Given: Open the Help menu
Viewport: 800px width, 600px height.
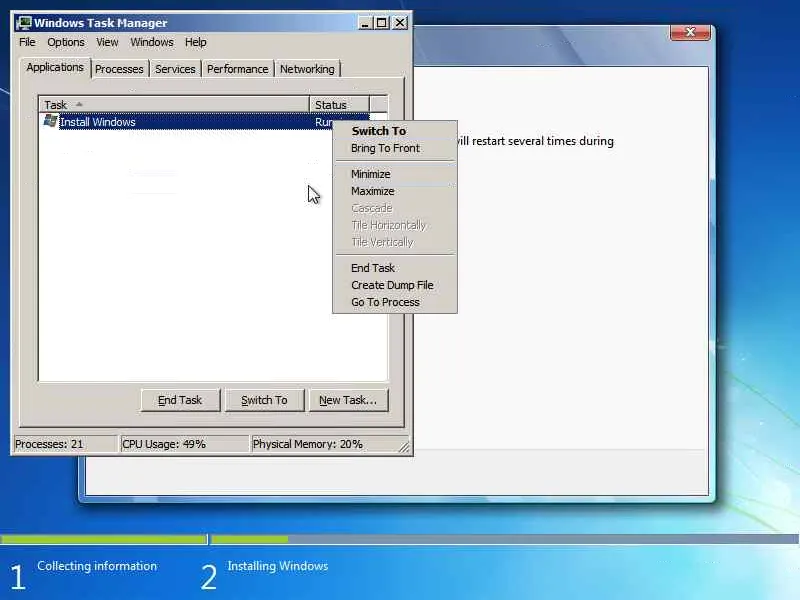Looking at the screenshot, I should (x=195, y=42).
